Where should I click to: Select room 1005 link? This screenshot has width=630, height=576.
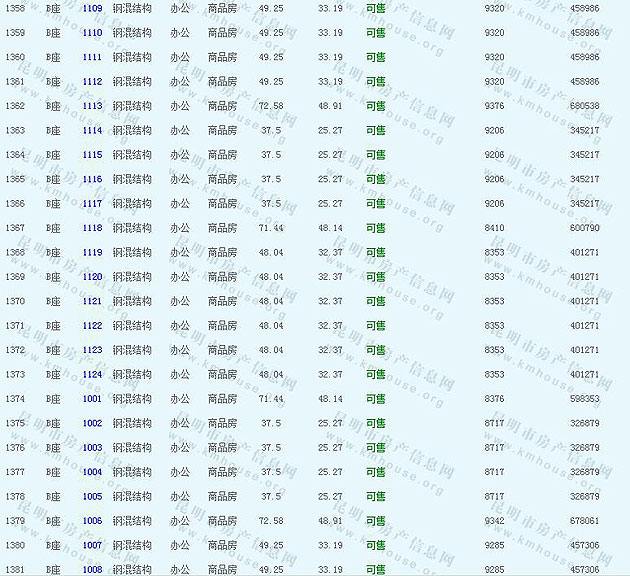pos(92,497)
